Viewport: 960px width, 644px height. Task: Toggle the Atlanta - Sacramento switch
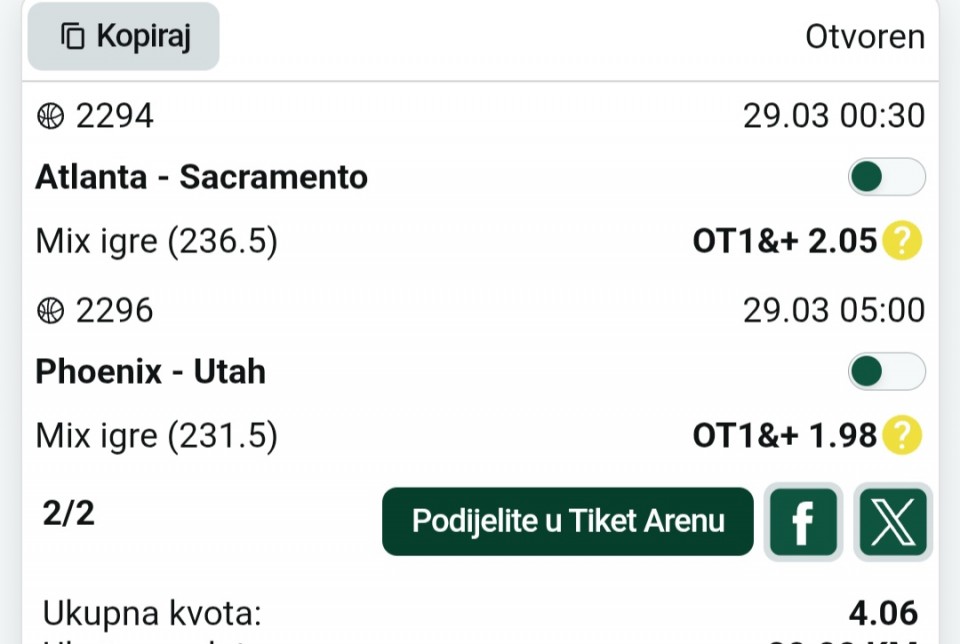[886, 178]
